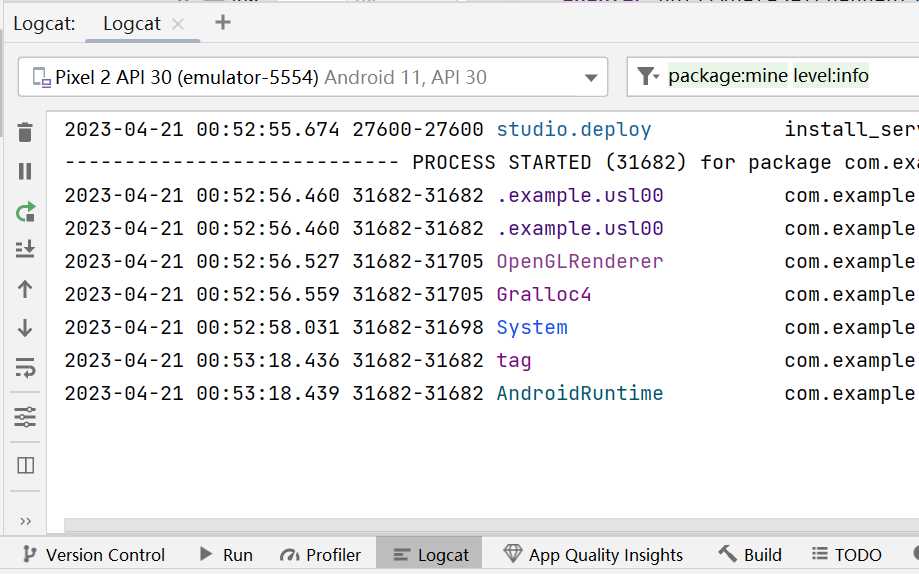
Task: Open the App Quality Insights tab
Action: (593, 555)
